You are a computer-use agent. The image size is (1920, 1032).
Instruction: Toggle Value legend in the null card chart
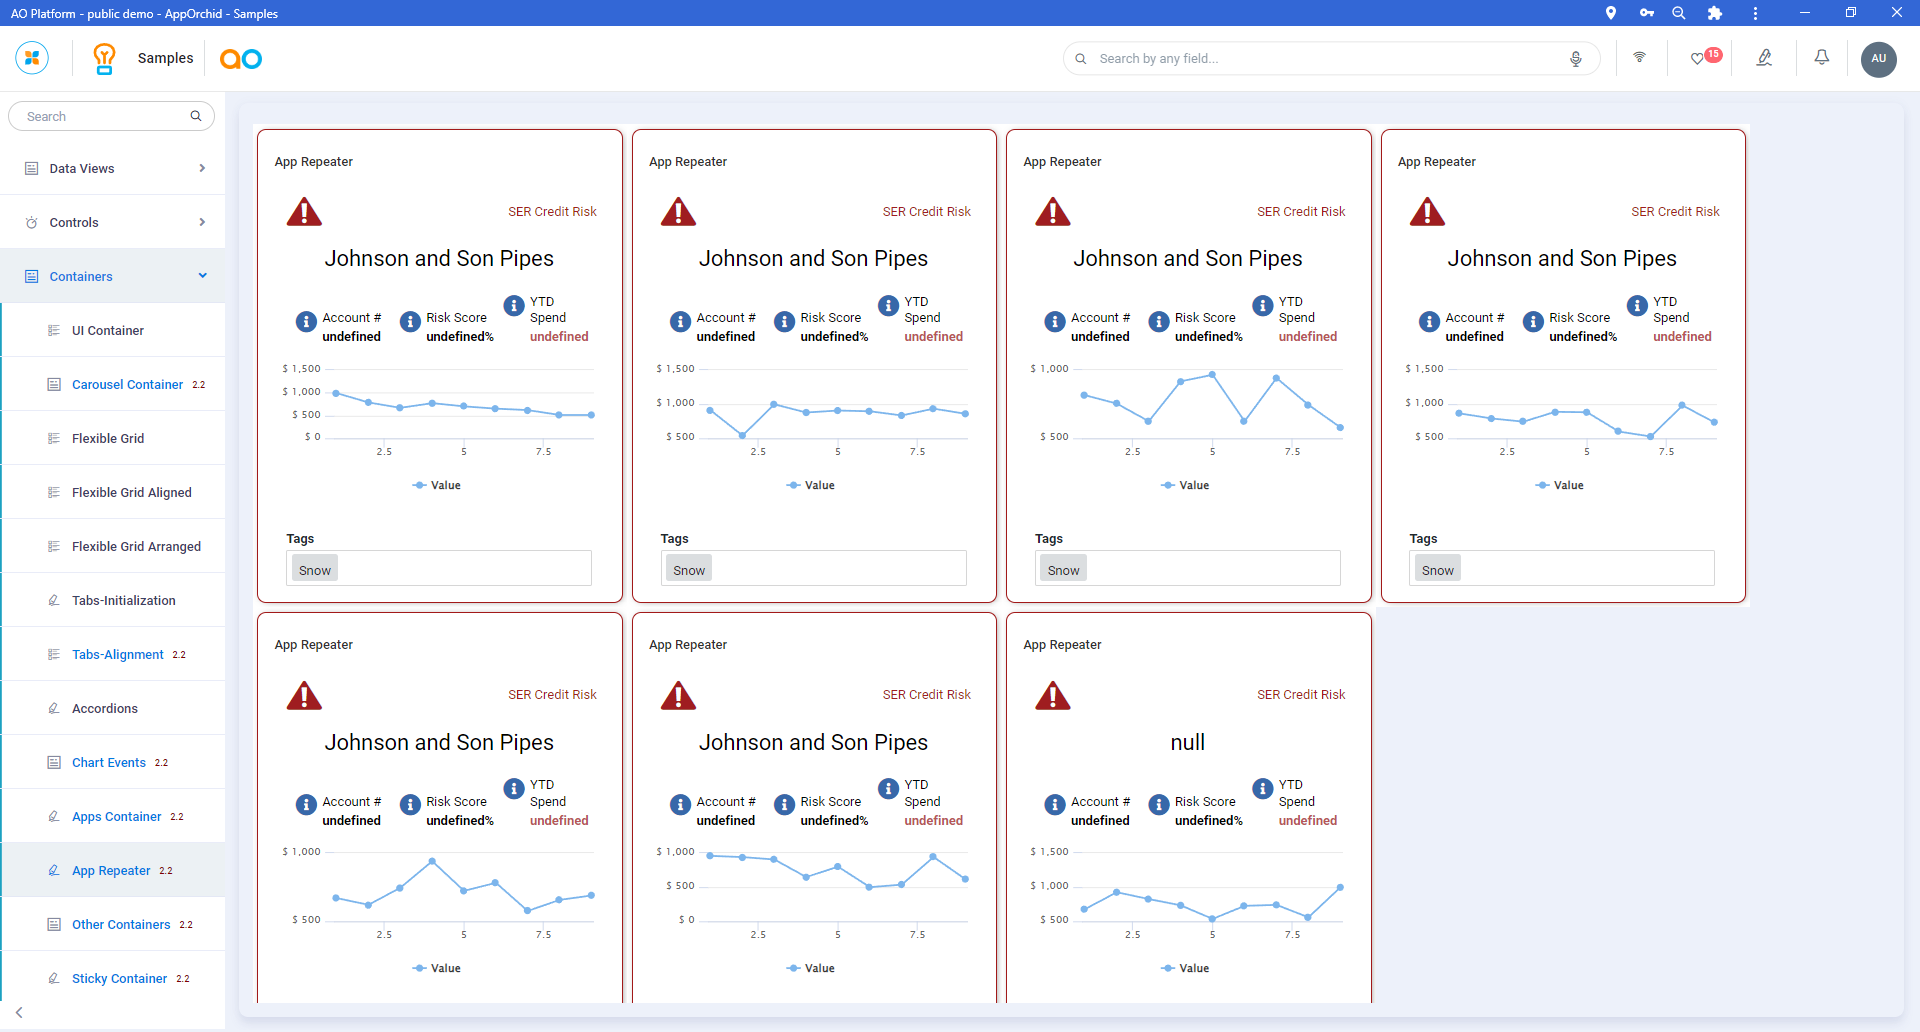[x=1185, y=968]
